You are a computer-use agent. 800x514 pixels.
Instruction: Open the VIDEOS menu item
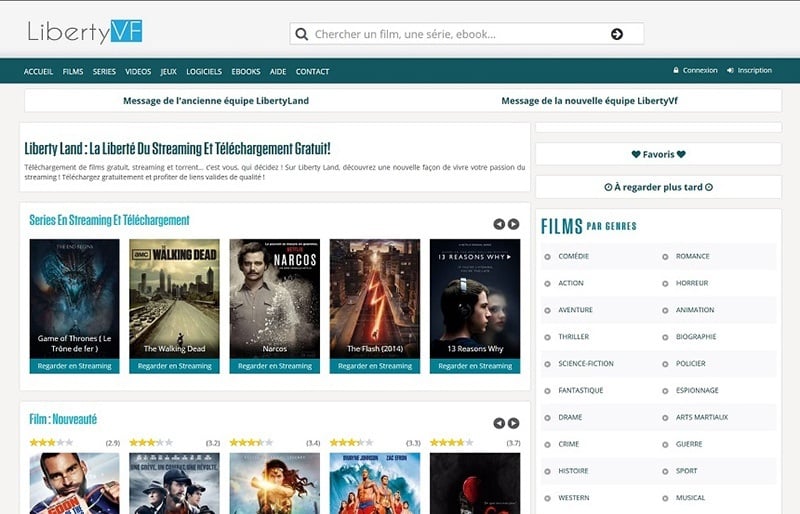click(138, 71)
